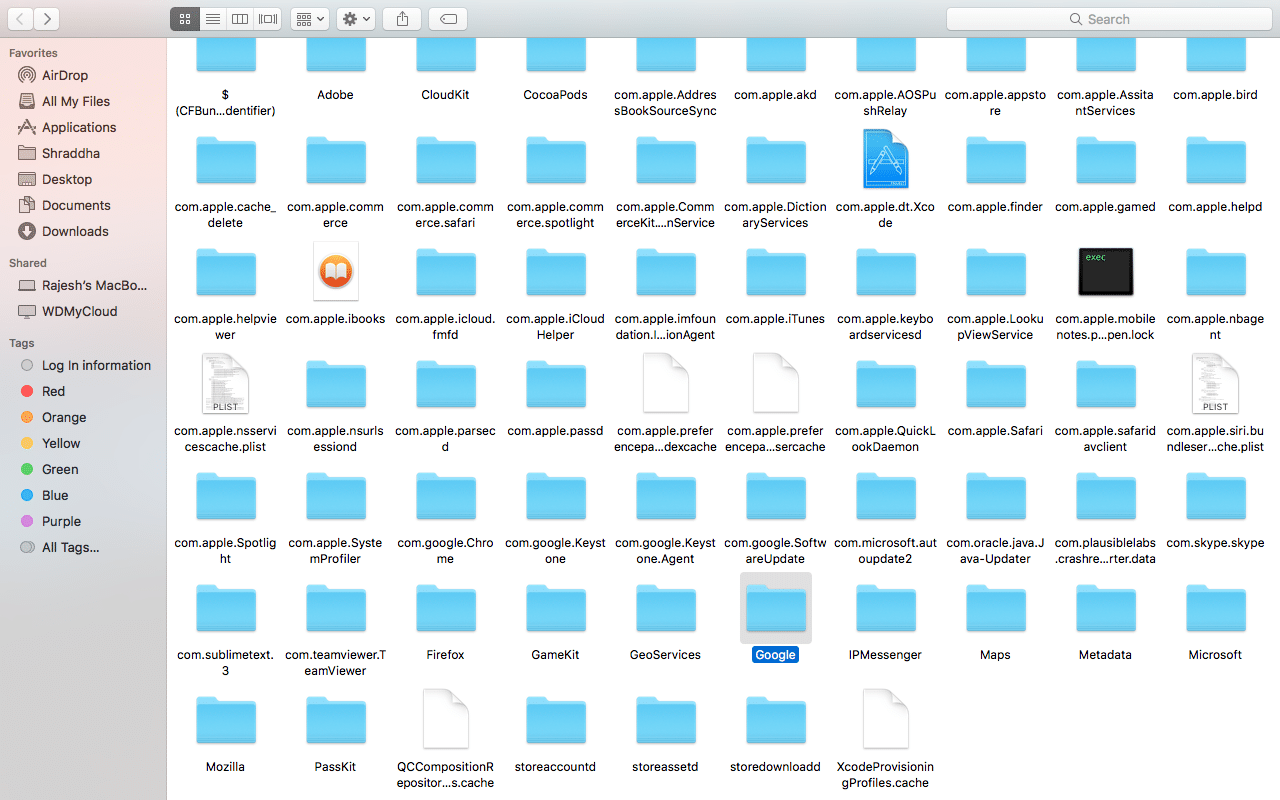Select com.apple.nsservicescache.plist file

[x=225, y=383]
